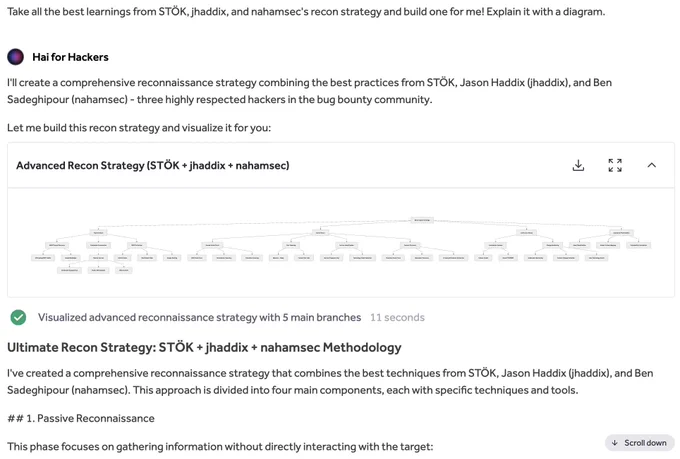Select the Hai for Hackers name label
Viewport: 680px width, 459px height.
click(x=70, y=57)
